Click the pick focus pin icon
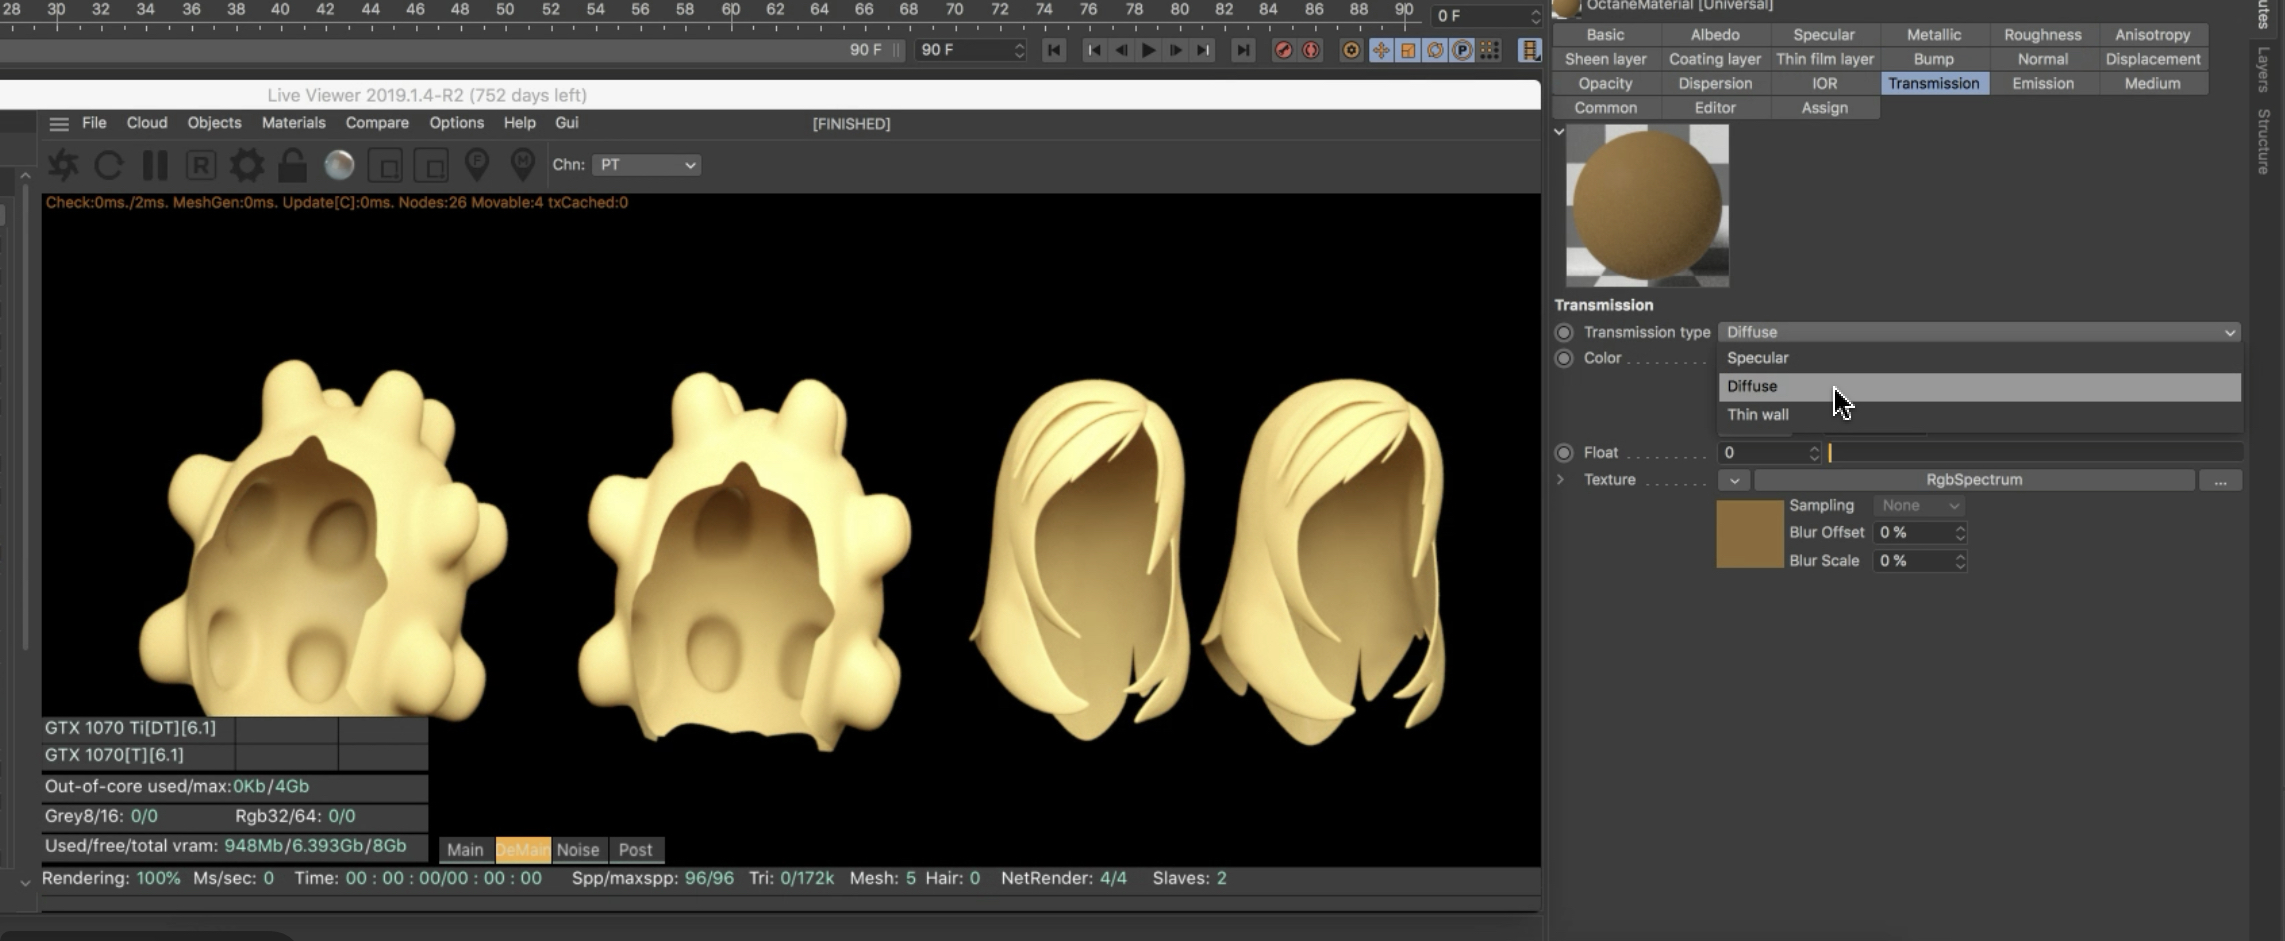2285x941 pixels. 477,165
